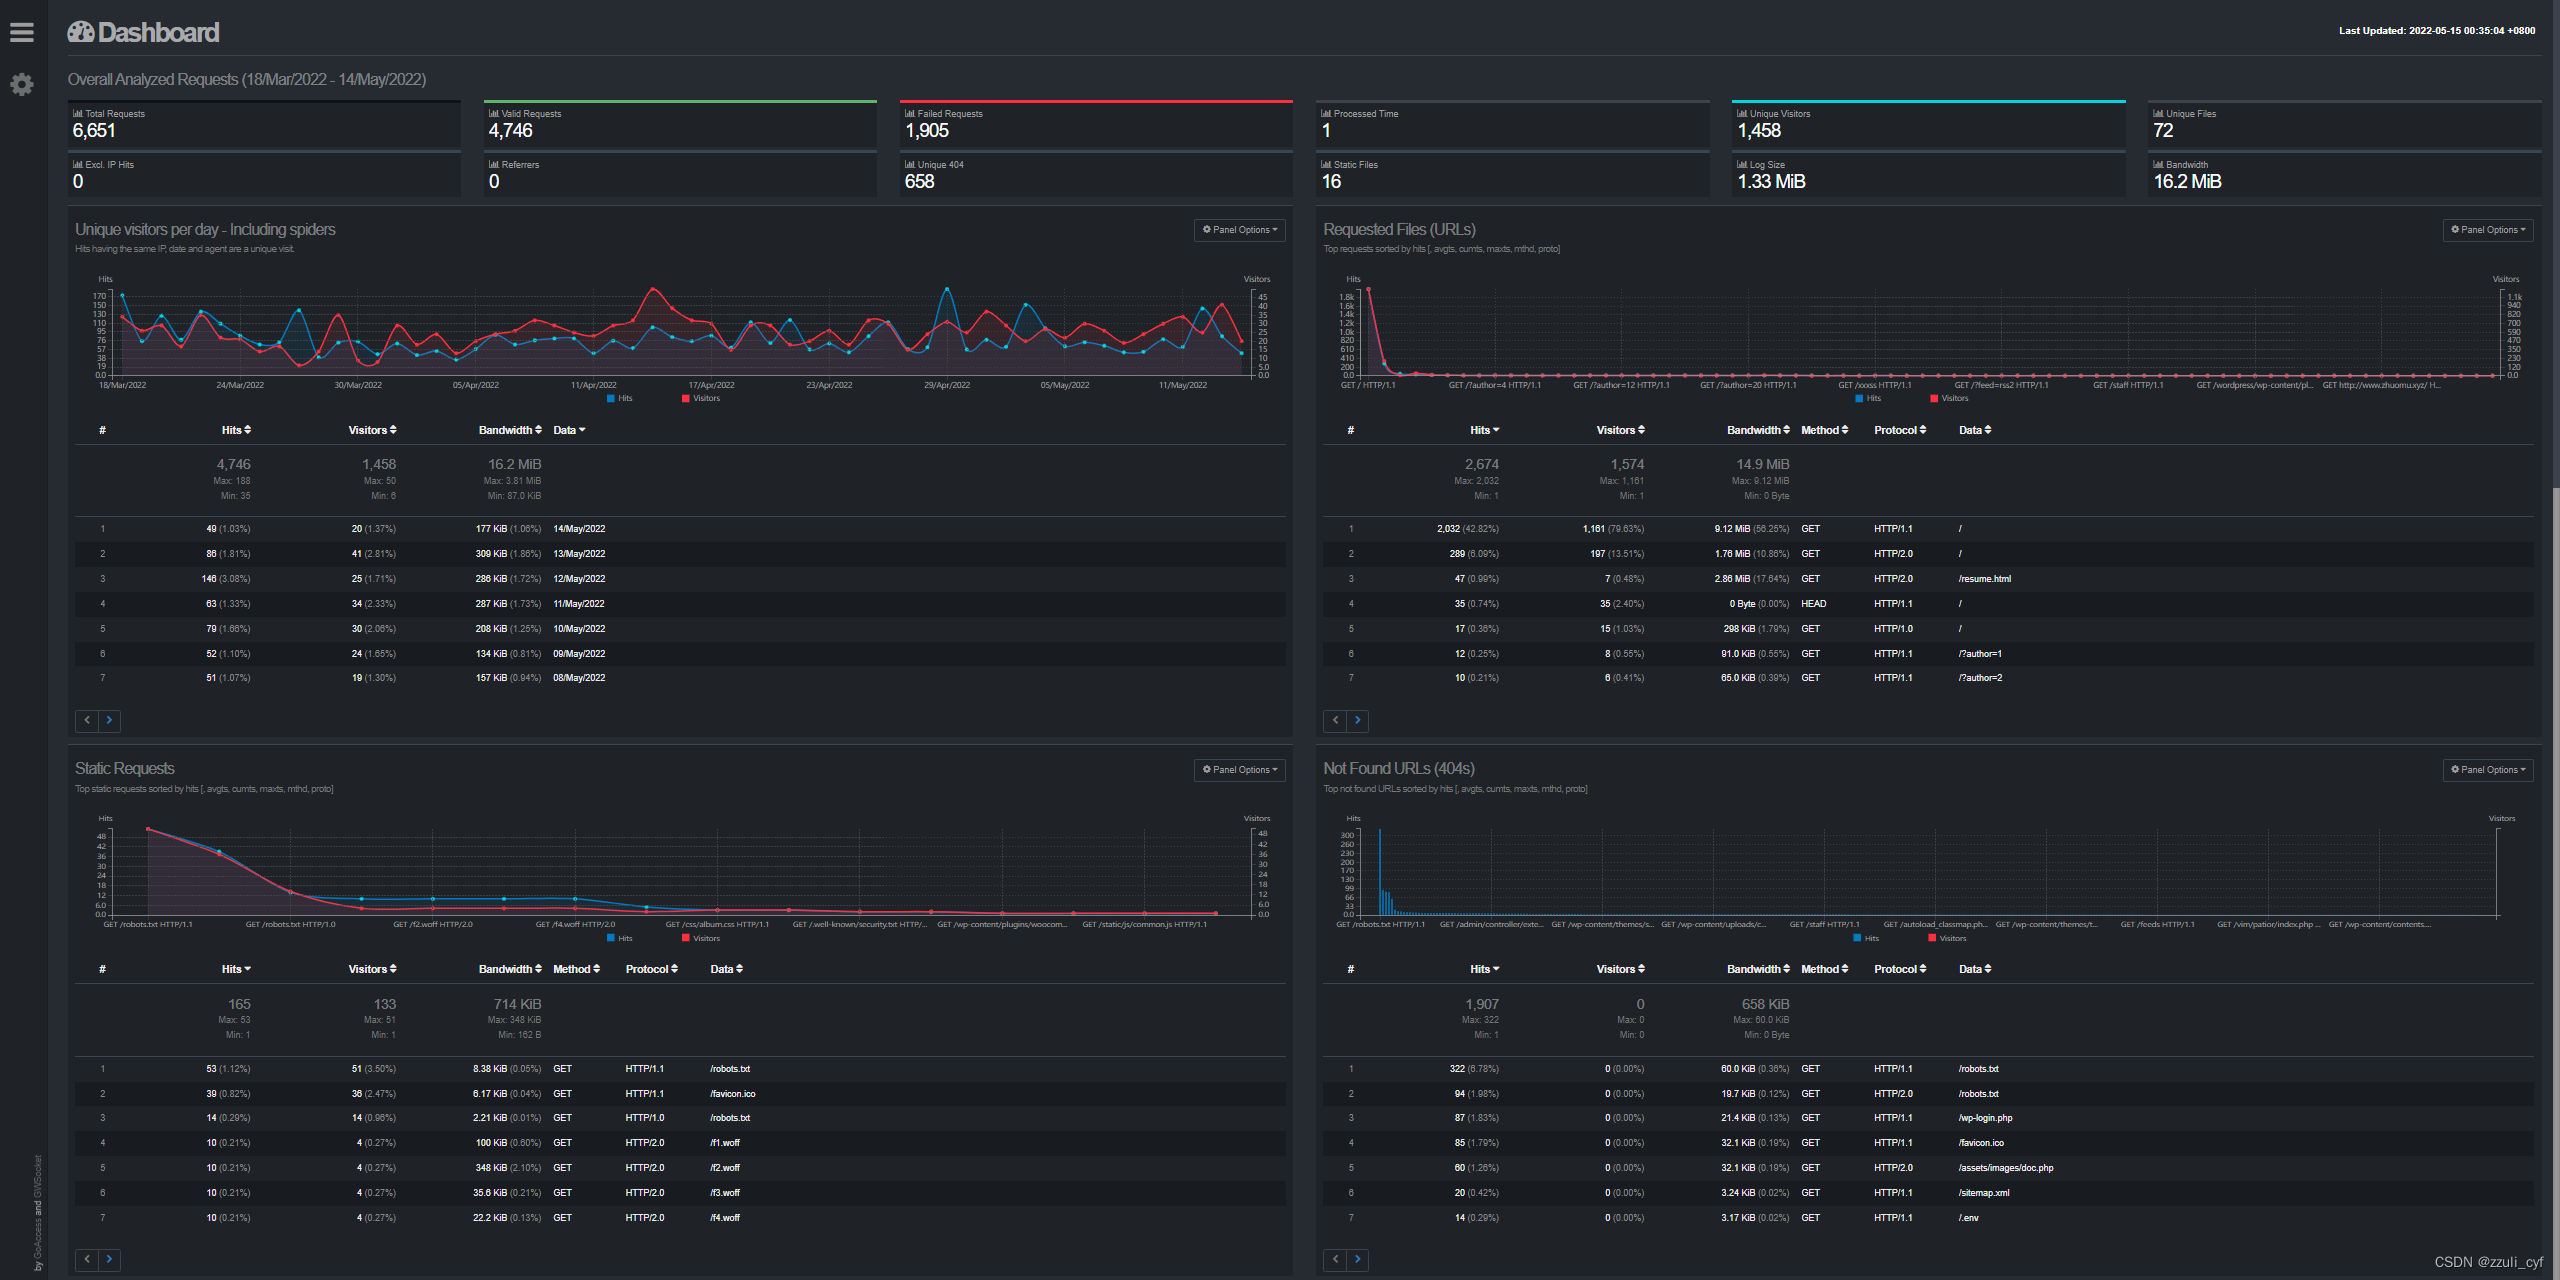
Task: Sort Unique visitors table by Bandwidth column
Action: pyautogui.click(x=510, y=430)
